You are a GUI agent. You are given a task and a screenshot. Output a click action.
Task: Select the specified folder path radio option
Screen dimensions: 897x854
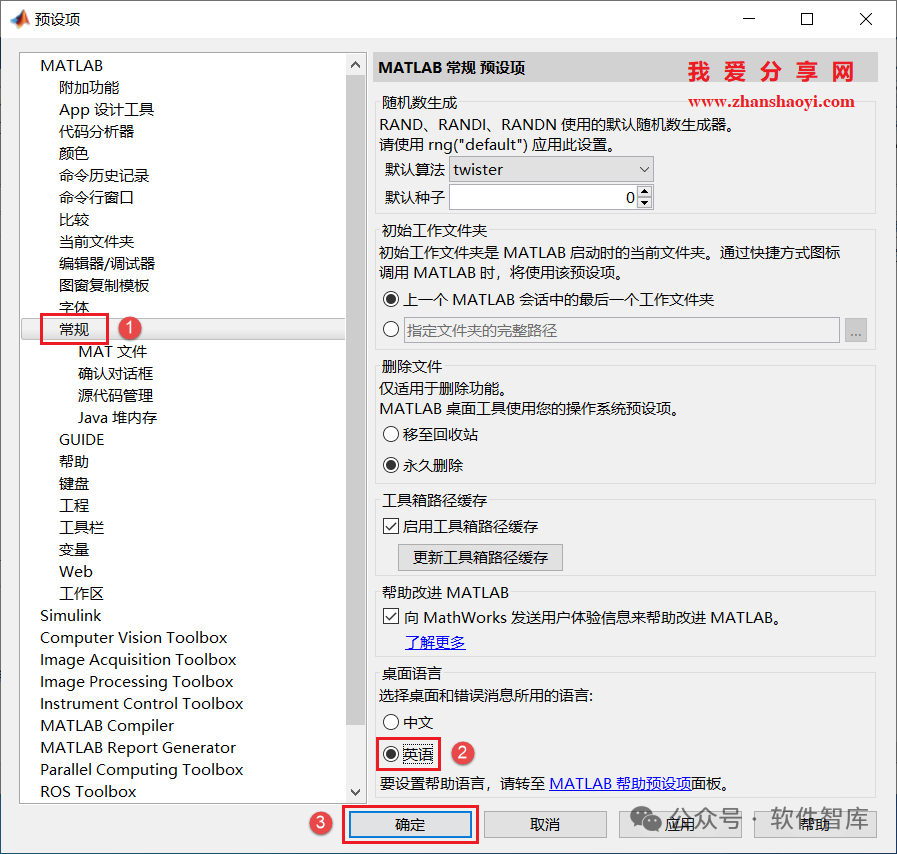(391, 329)
